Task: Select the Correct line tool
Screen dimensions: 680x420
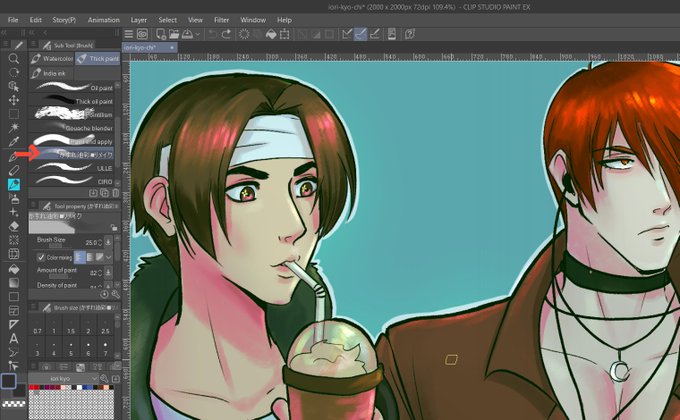Action: [13, 366]
